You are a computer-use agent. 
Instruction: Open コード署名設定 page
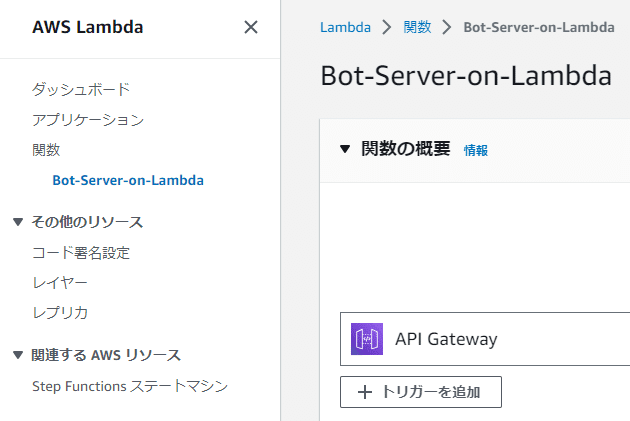(81, 253)
